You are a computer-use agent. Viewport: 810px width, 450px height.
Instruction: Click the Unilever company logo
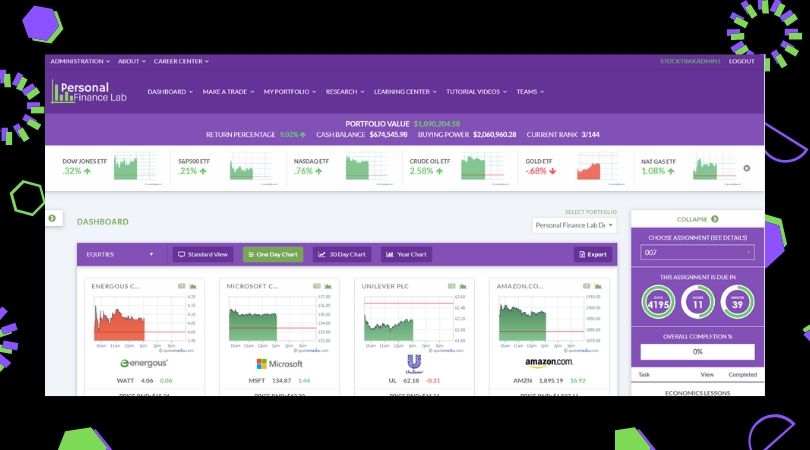(x=414, y=364)
